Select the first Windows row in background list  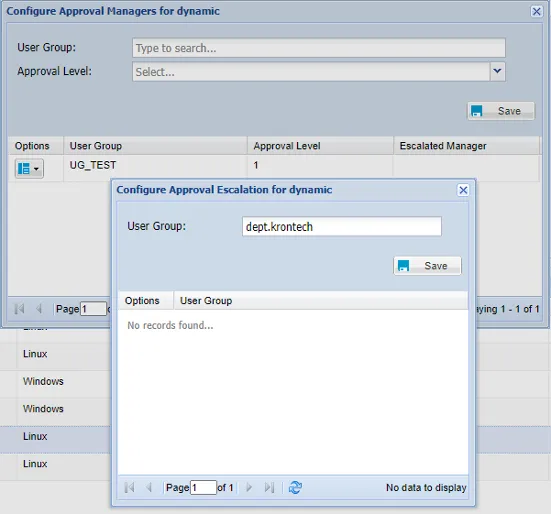pos(43,381)
